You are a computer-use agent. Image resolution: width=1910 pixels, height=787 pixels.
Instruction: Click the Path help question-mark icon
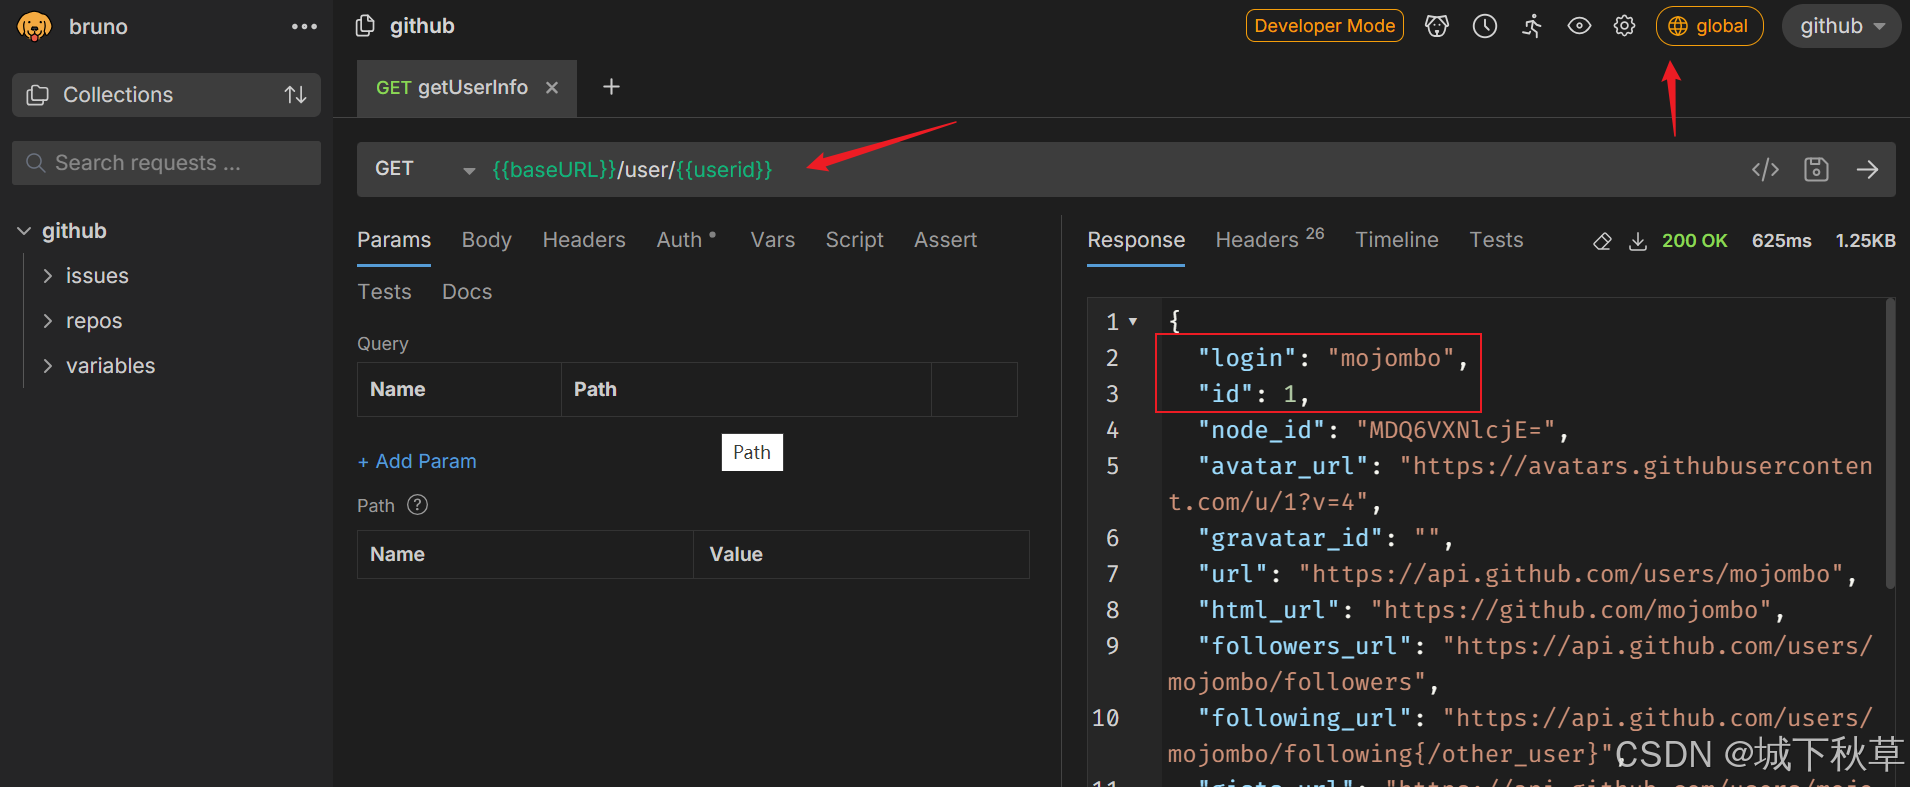coord(418,505)
